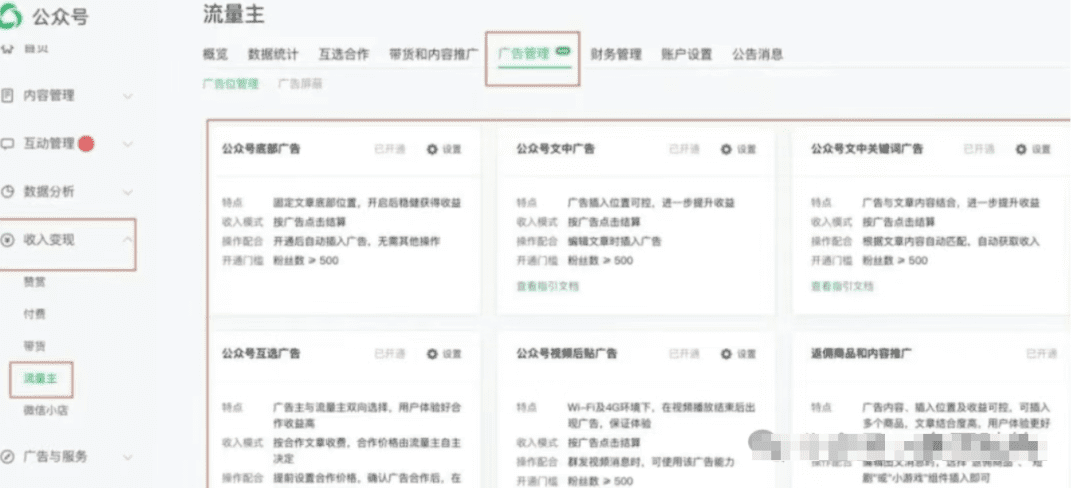
Task: Open 设置 gear for 公众号互选广告
Action: [433, 354]
